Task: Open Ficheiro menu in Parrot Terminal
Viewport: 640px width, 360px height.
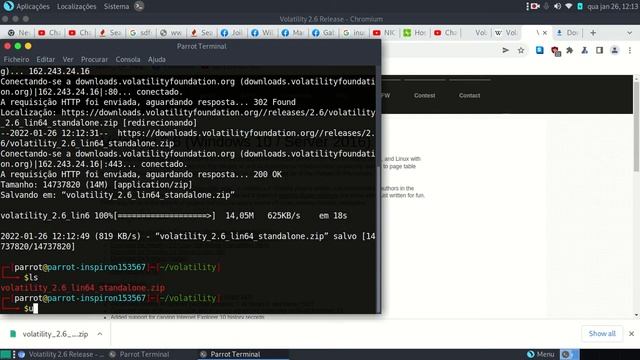Action: click(x=16, y=59)
